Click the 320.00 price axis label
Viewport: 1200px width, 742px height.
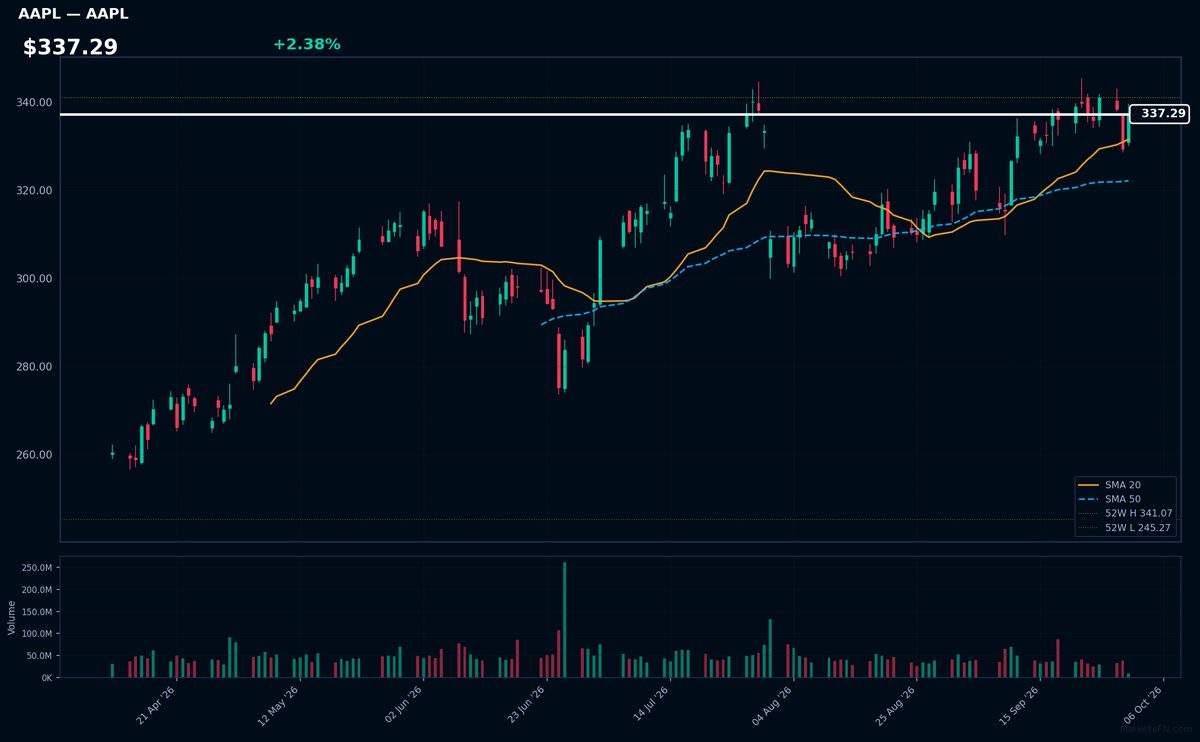35,190
